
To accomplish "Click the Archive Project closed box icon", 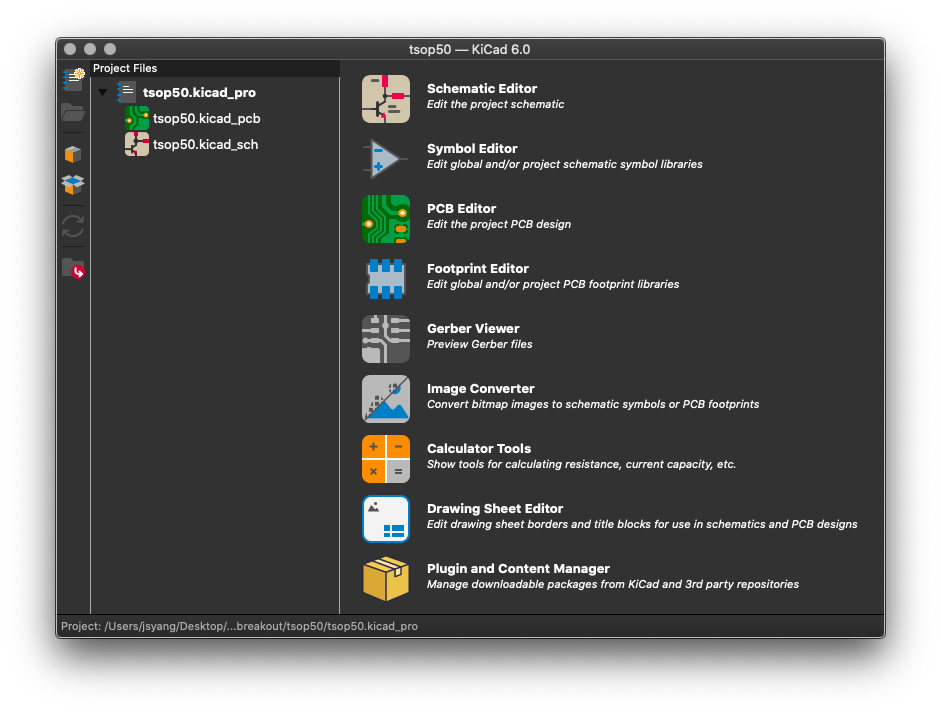I will coord(73,155).
